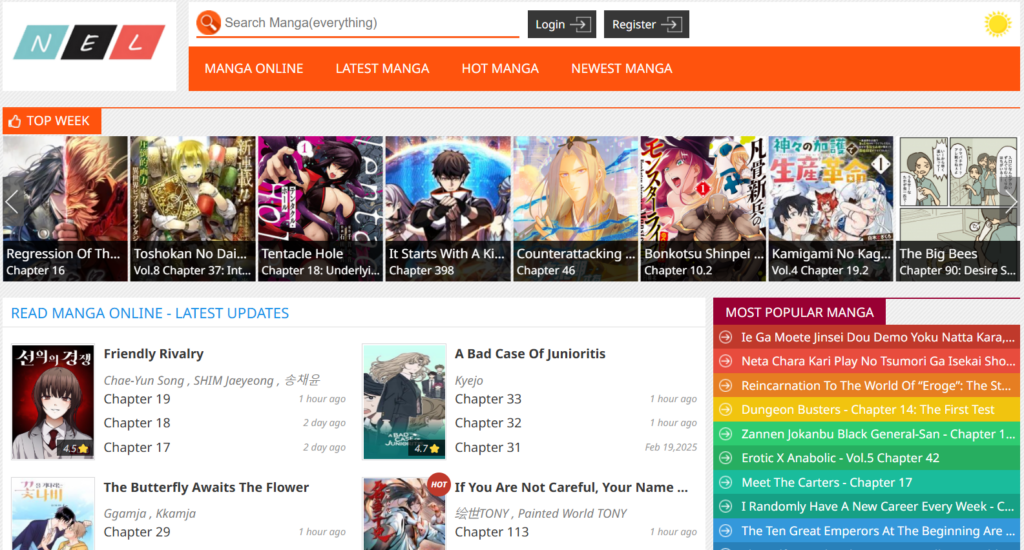Open Junioritis Chapter 32
This screenshot has width=1024, height=550.
point(488,423)
